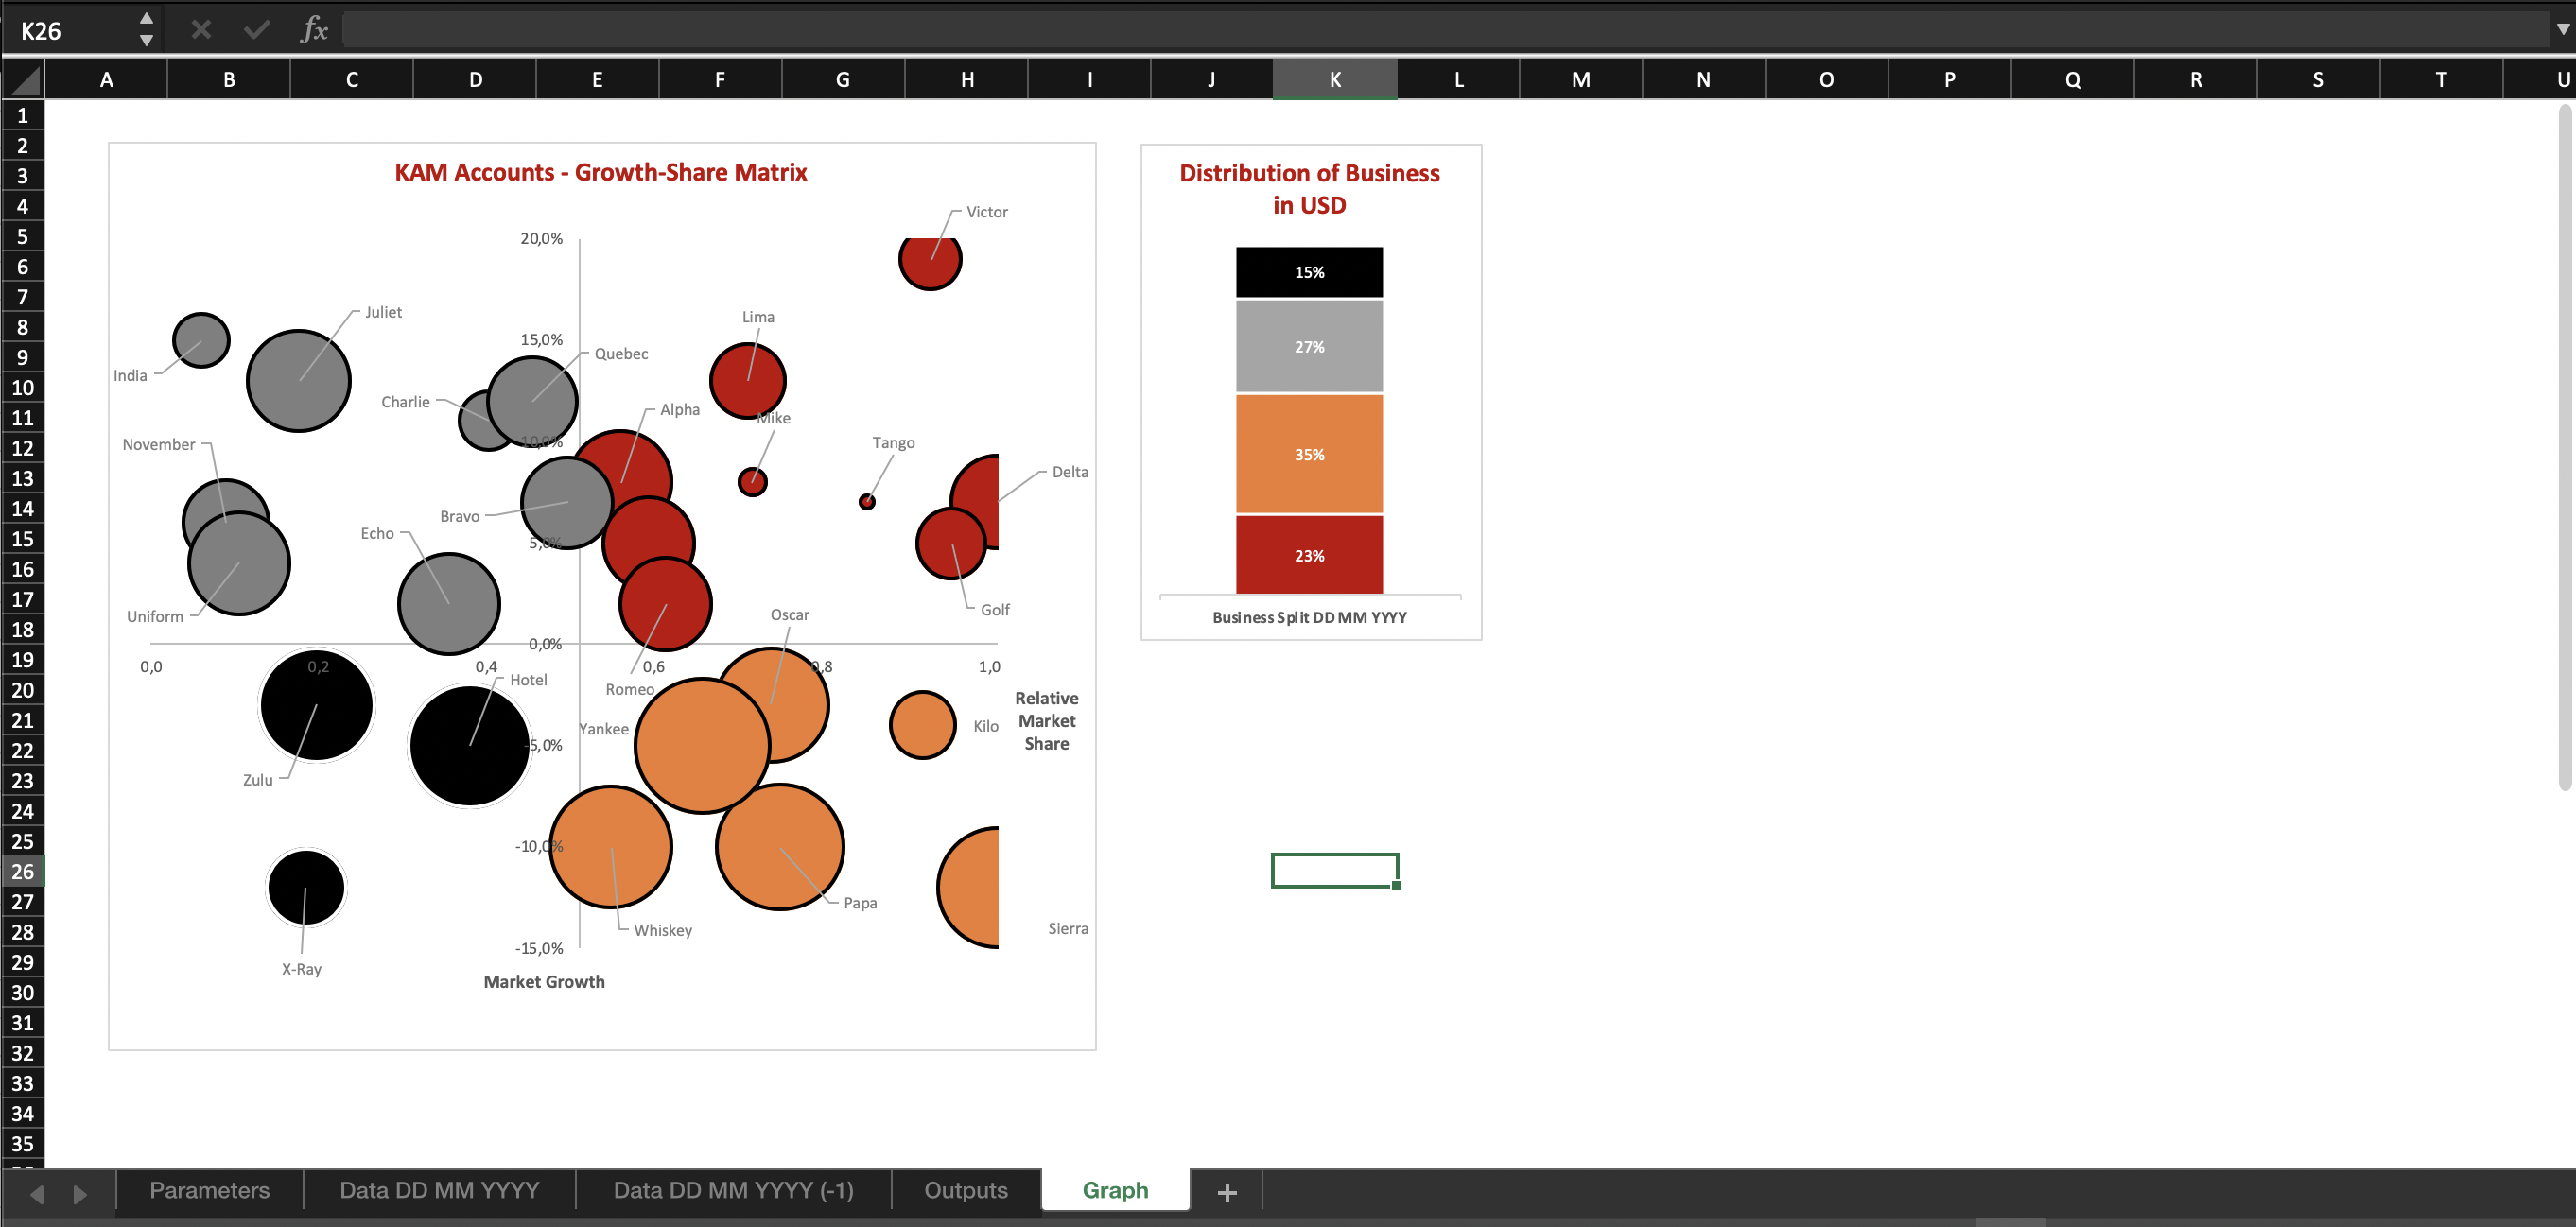Open the Data DD MM YYYY (-1) tab
The width and height of the screenshot is (2576, 1227).
[x=733, y=1190]
